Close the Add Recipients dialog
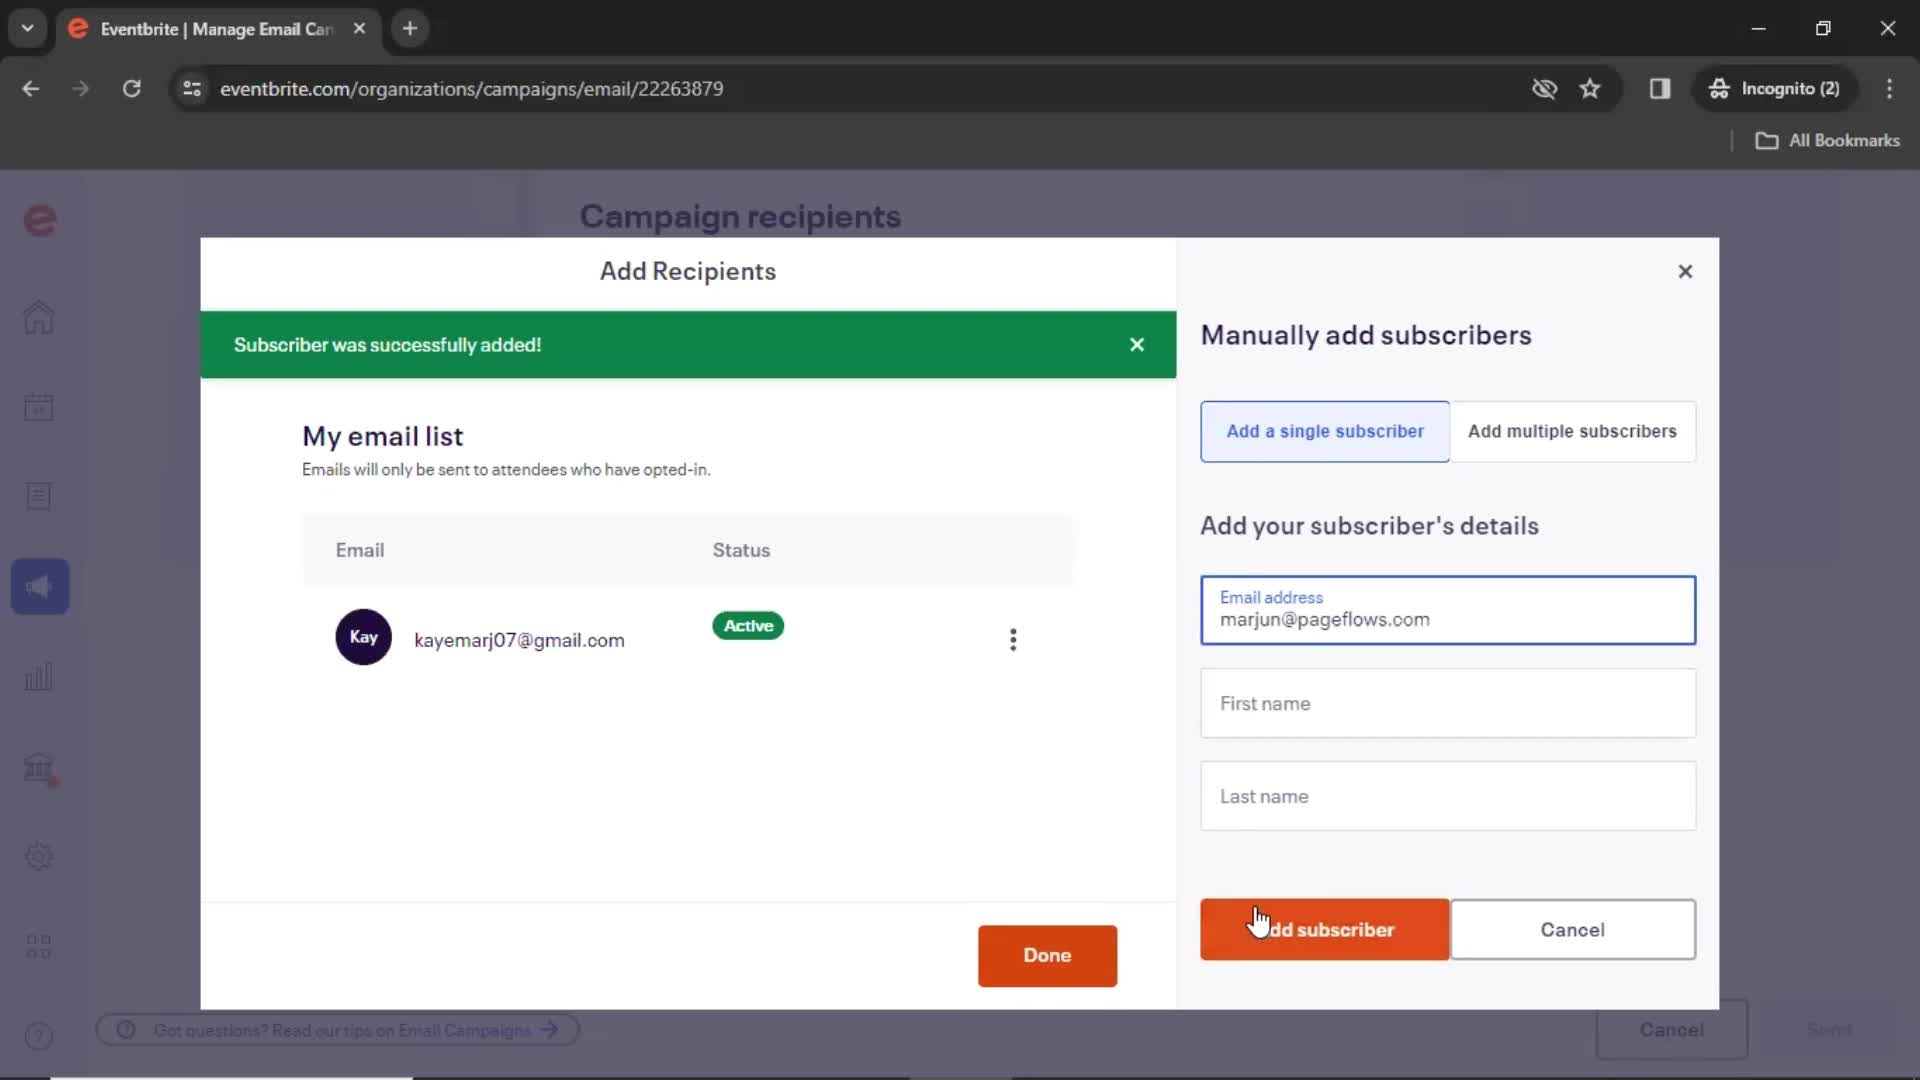The image size is (1920, 1080). pos(1685,272)
